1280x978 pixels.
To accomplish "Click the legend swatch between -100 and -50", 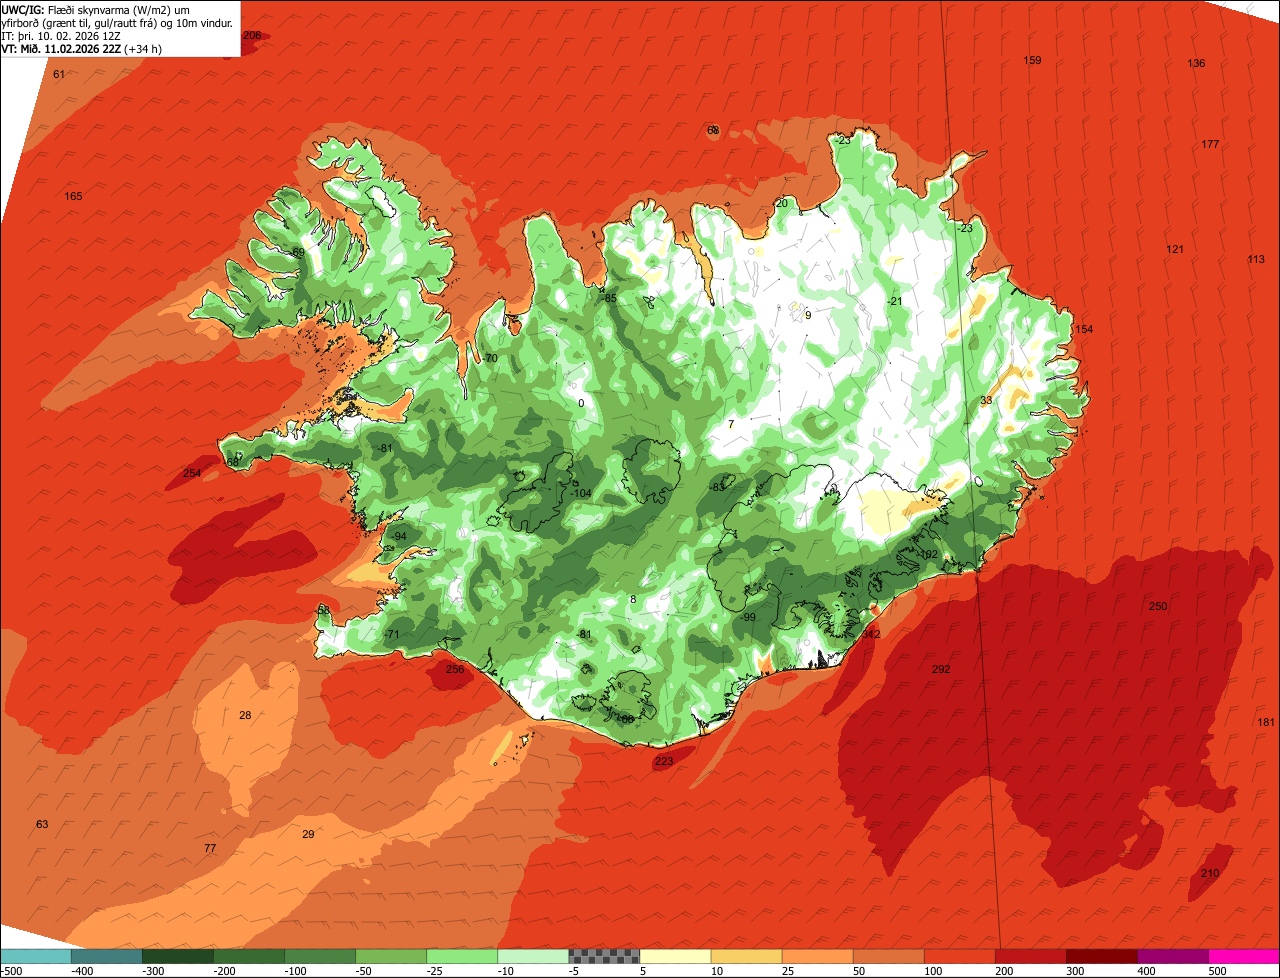I will tap(320, 956).
